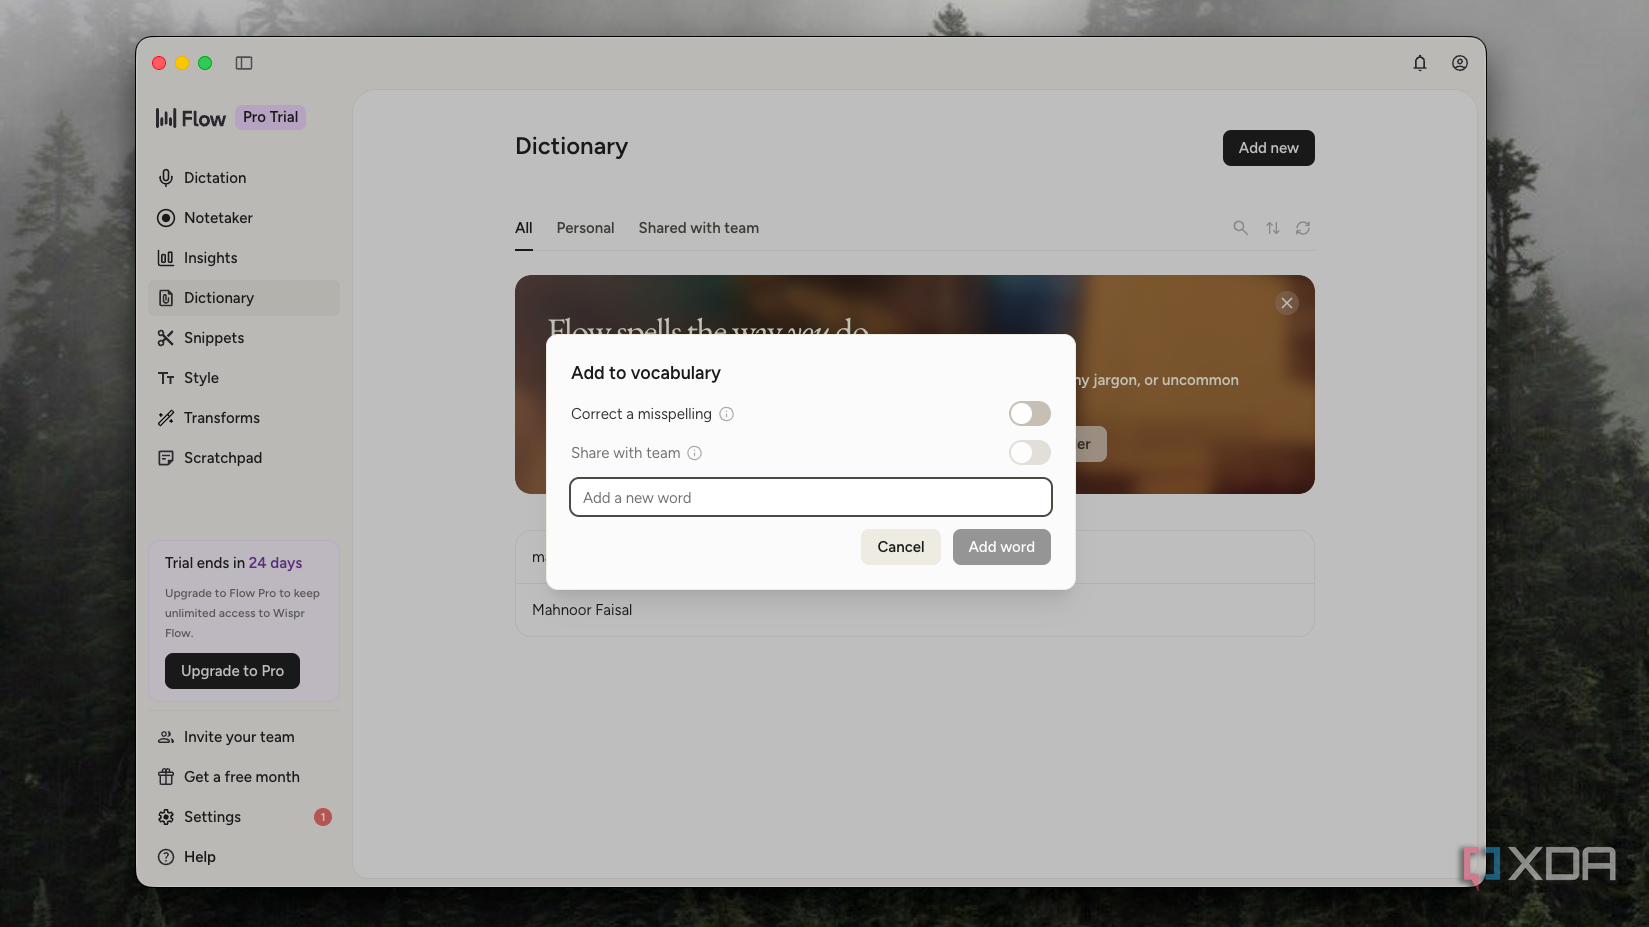Open Scratchpad in the sidebar
The image size is (1649, 927).
point(244,458)
